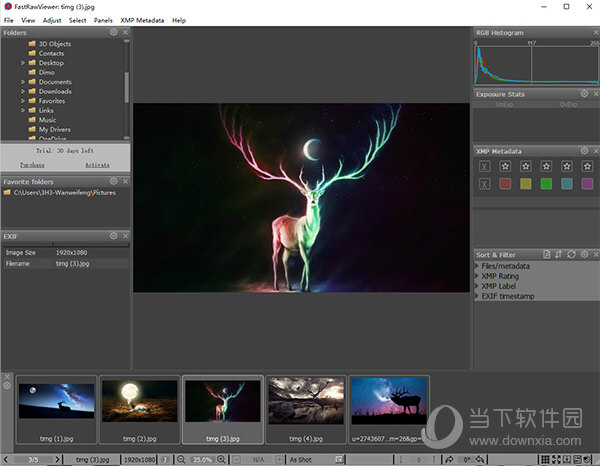
Task: Apply the green XMP label
Action: pos(546,184)
